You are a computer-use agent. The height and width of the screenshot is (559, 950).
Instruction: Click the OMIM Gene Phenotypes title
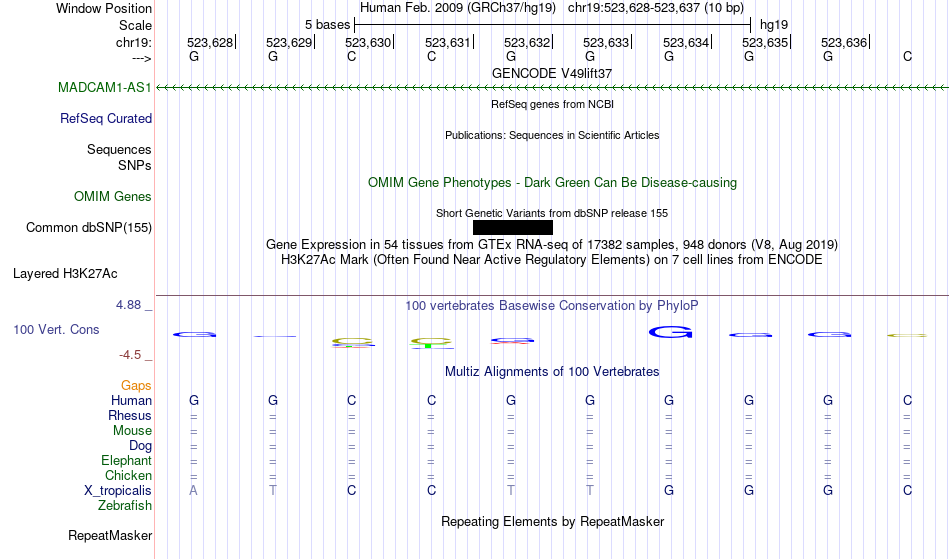(553, 182)
